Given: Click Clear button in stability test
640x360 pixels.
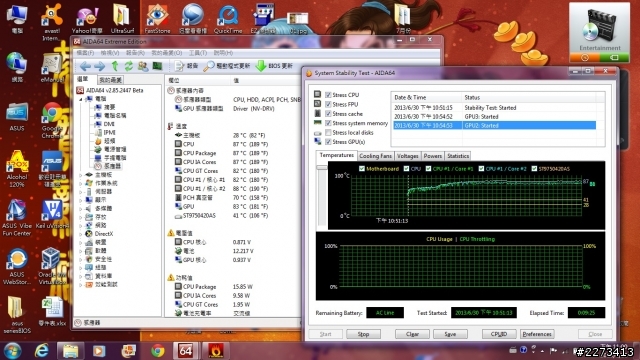Looking at the screenshot, I should tap(412, 334).
